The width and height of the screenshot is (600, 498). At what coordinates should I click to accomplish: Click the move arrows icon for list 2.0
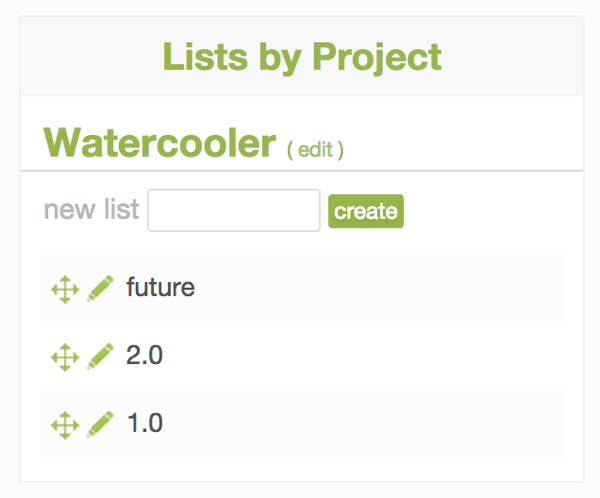[x=64, y=356]
